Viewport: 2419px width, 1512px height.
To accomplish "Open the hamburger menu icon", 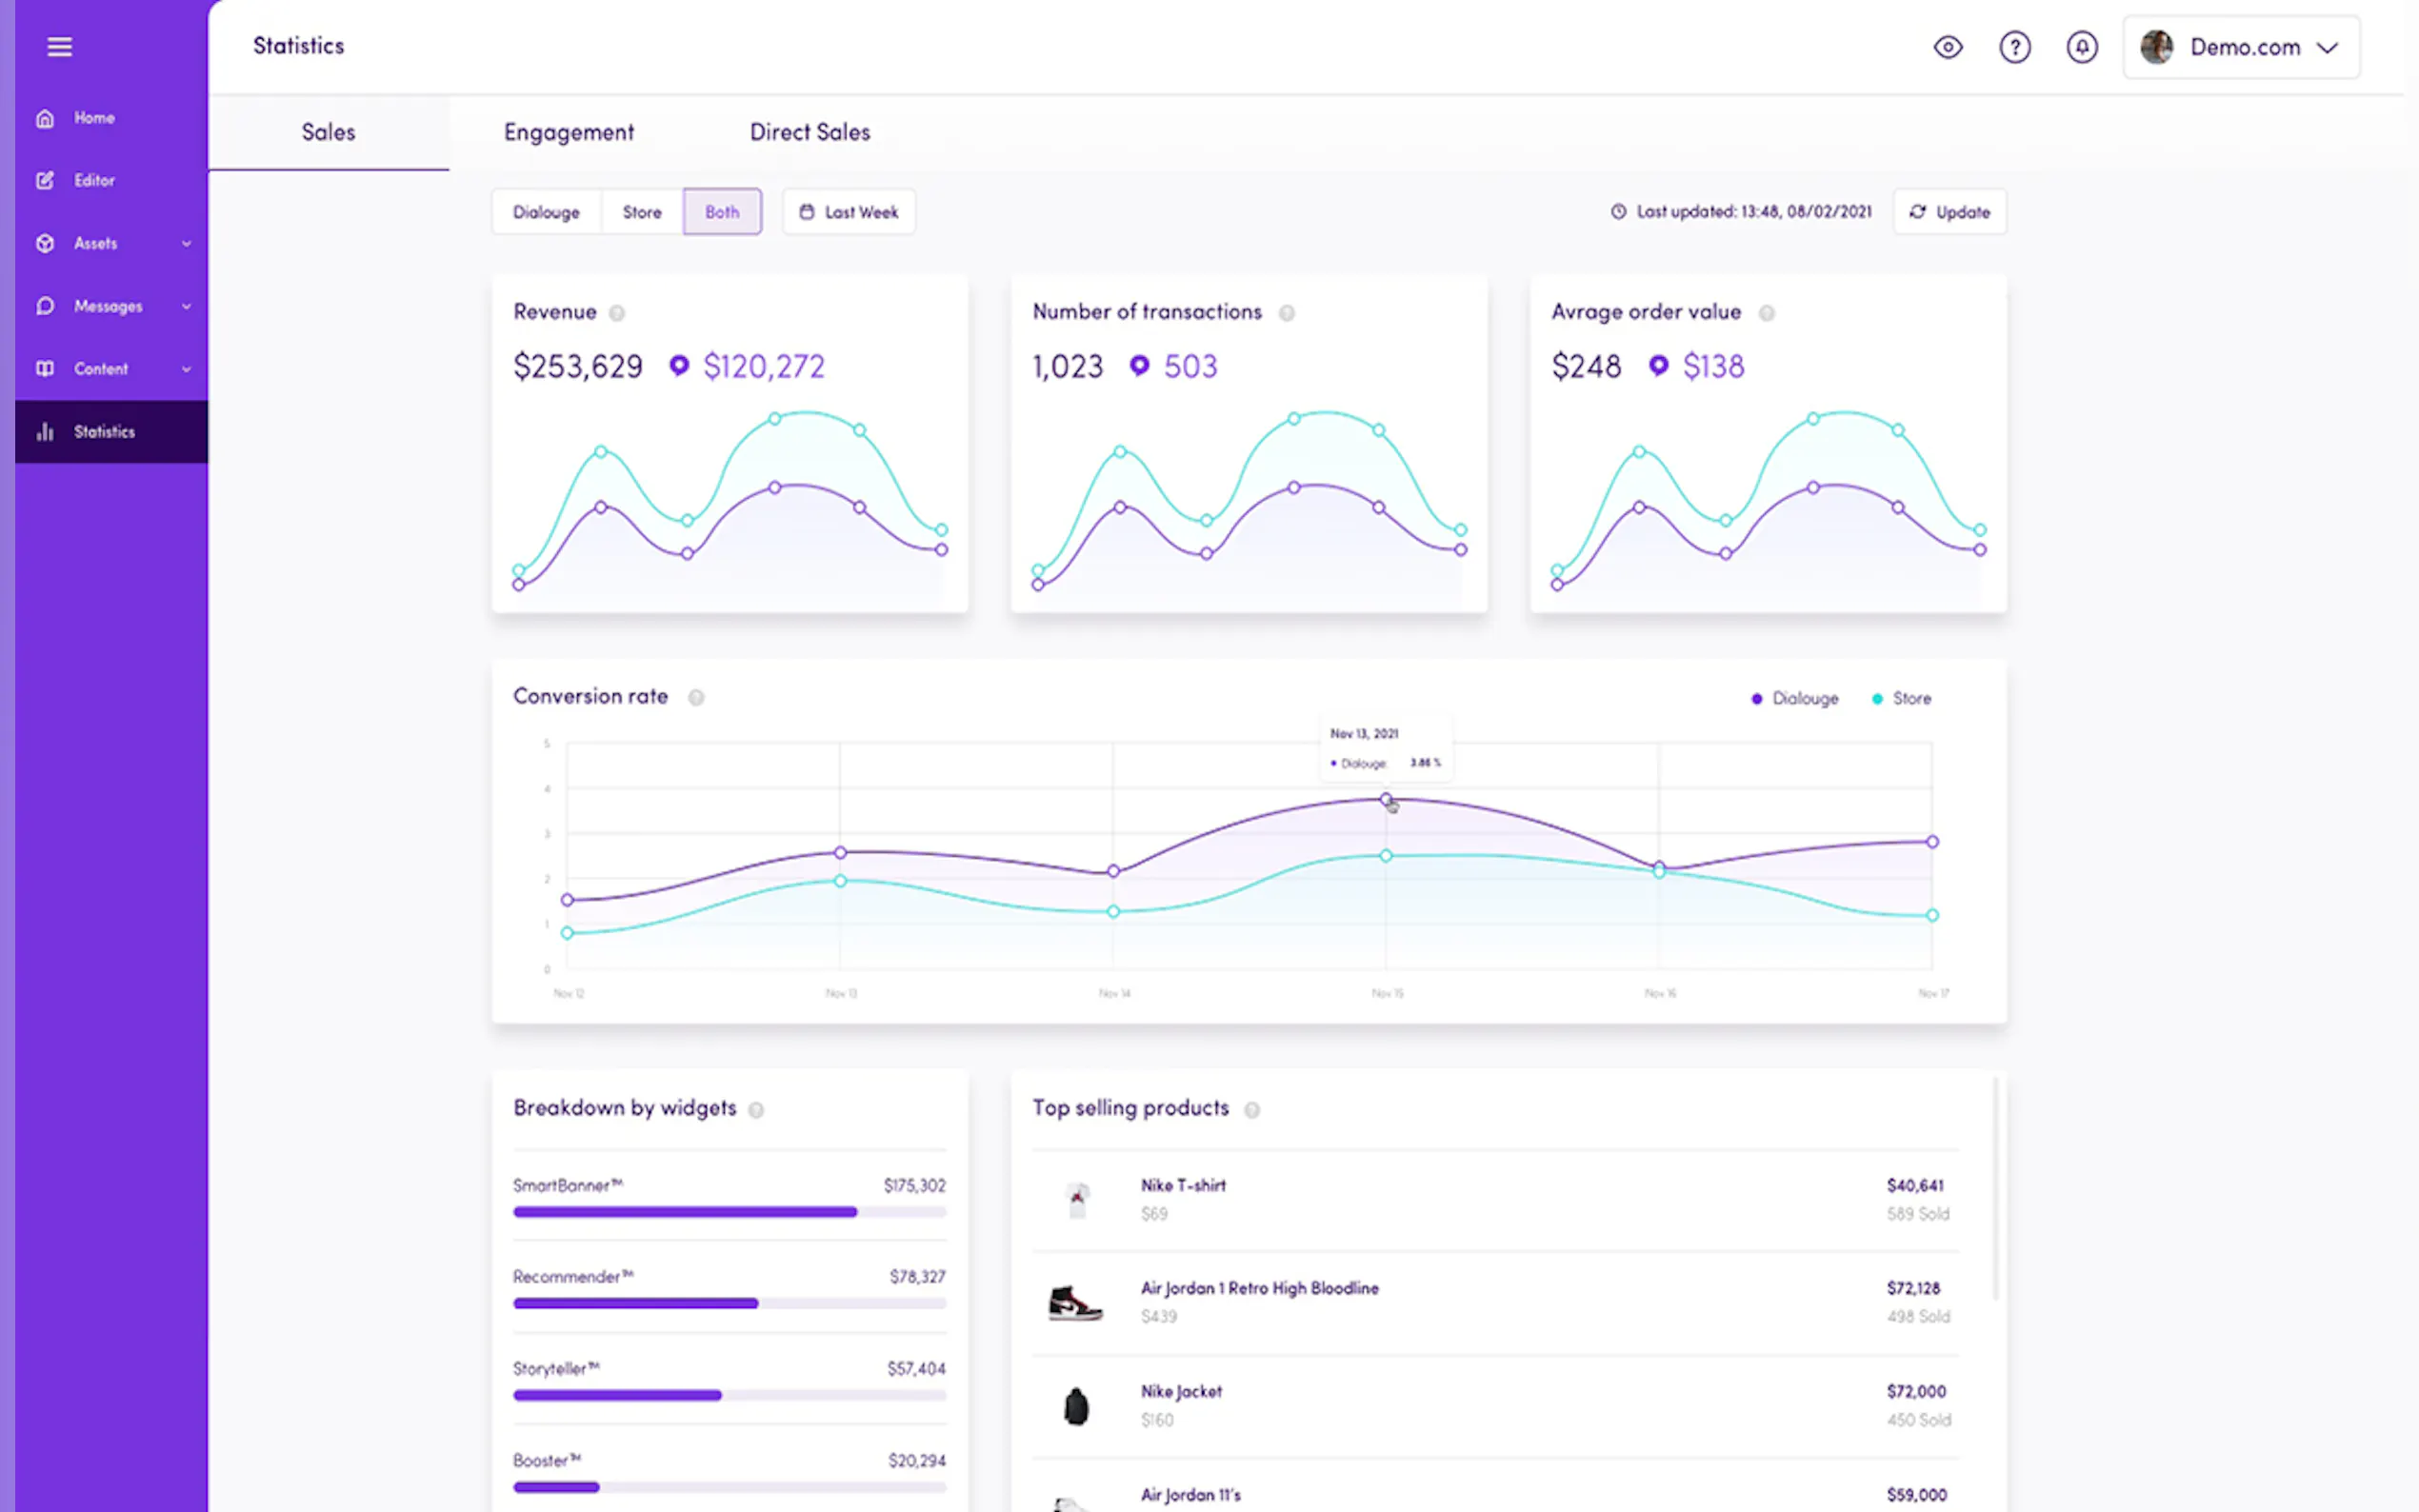I will (x=59, y=46).
